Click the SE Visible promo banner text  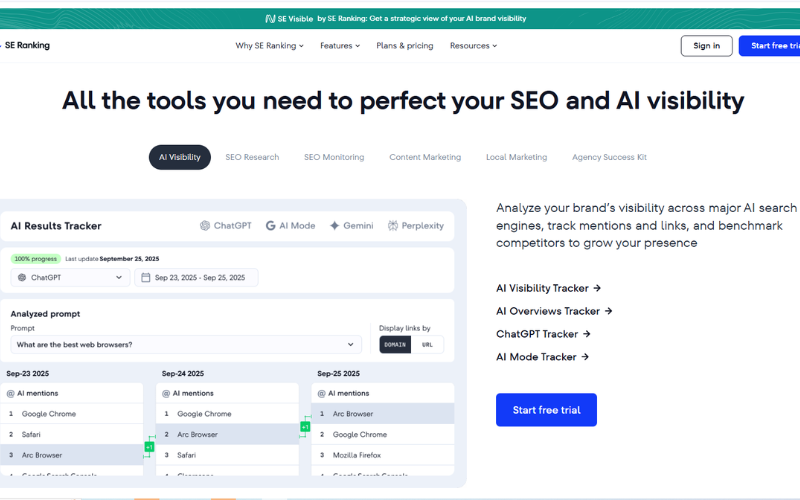click(422, 18)
